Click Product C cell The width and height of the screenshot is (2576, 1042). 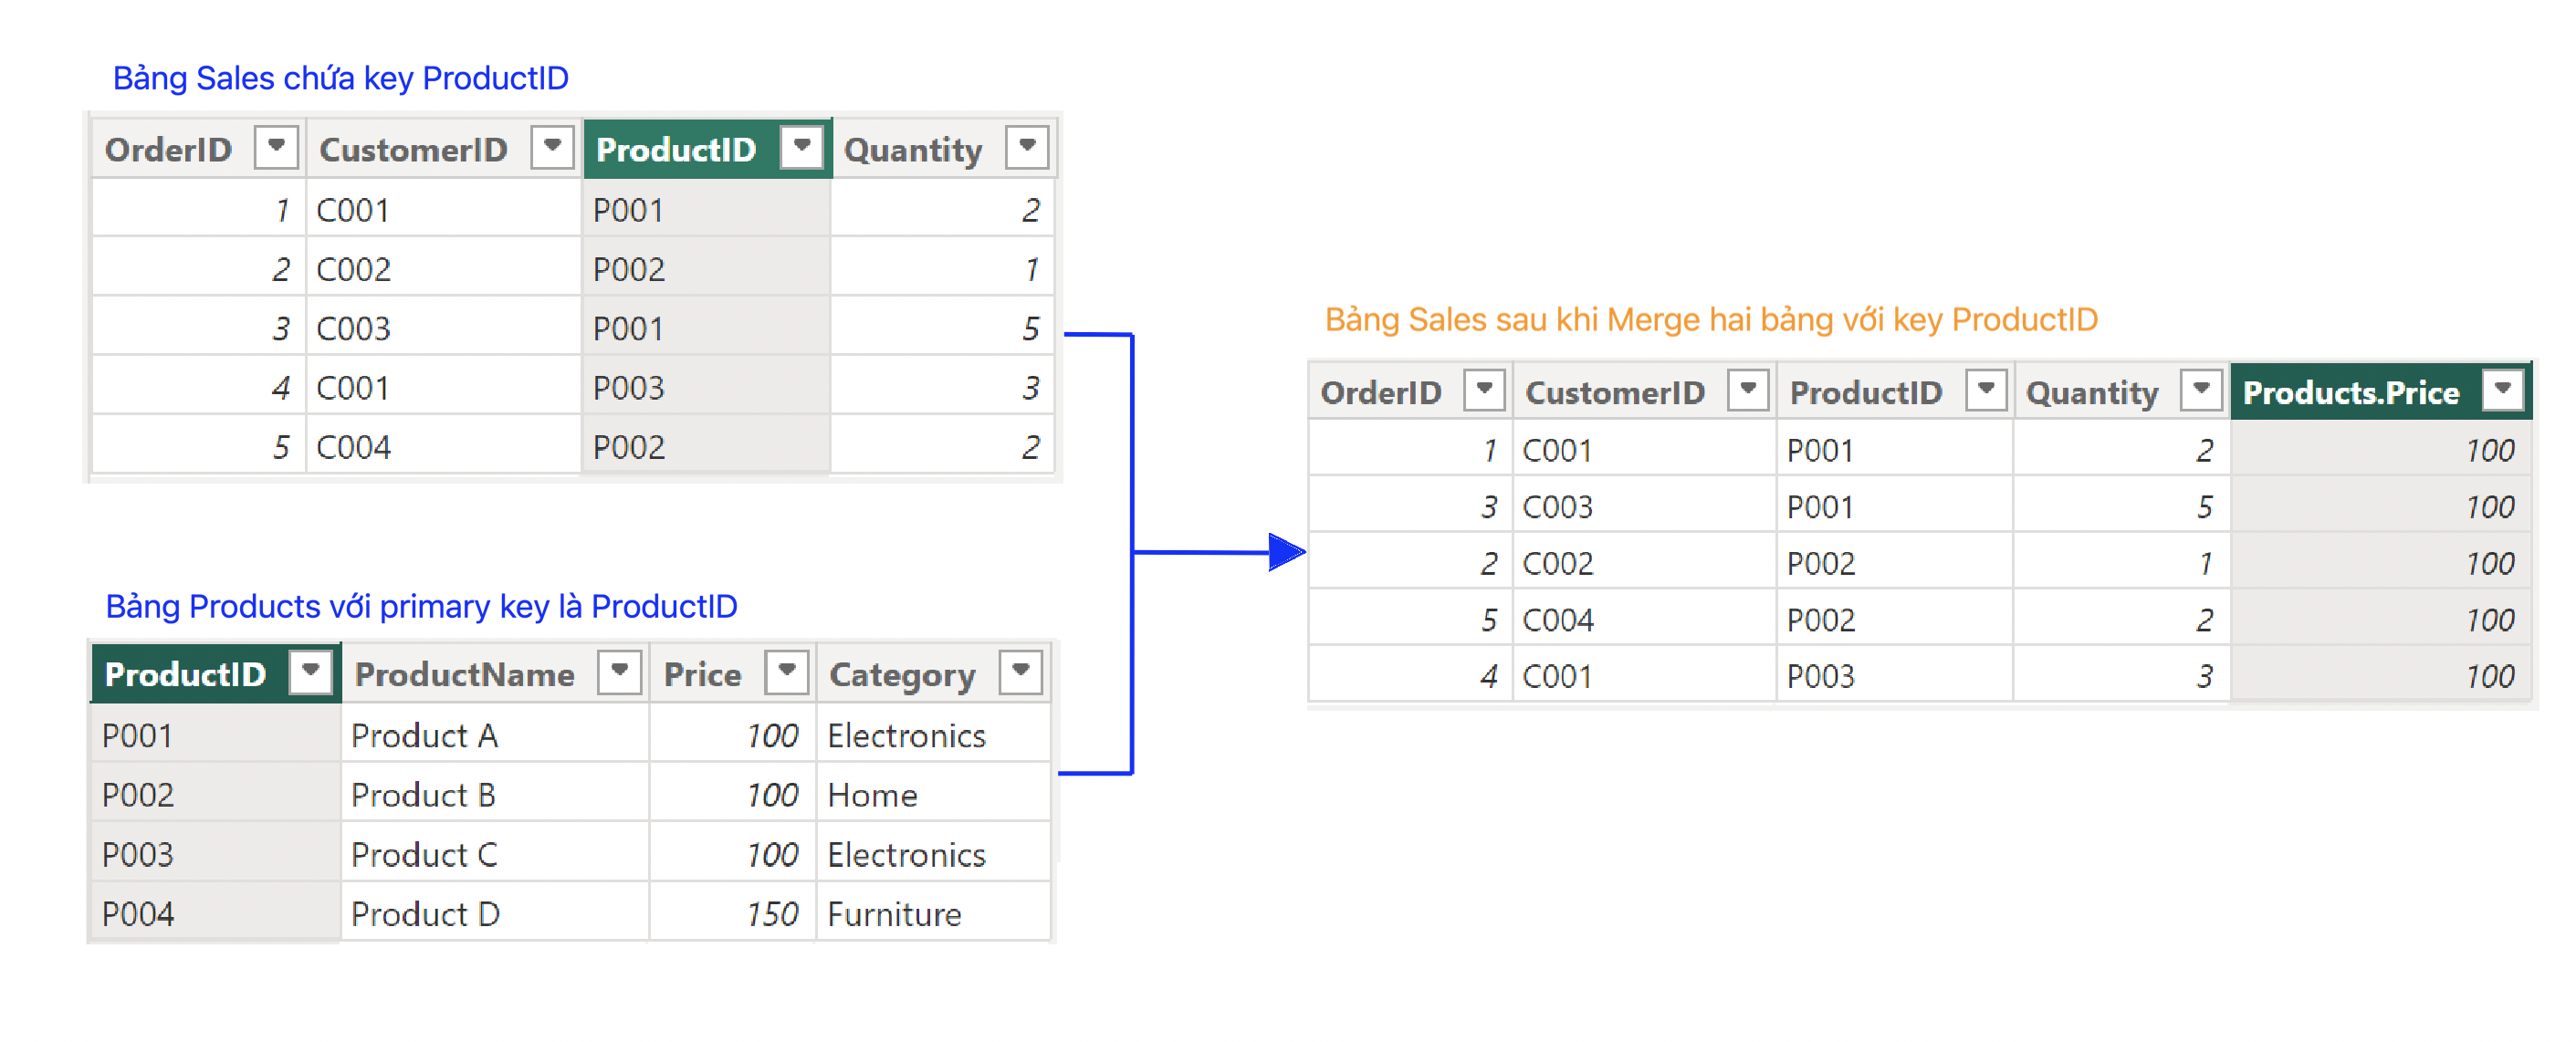tap(495, 853)
